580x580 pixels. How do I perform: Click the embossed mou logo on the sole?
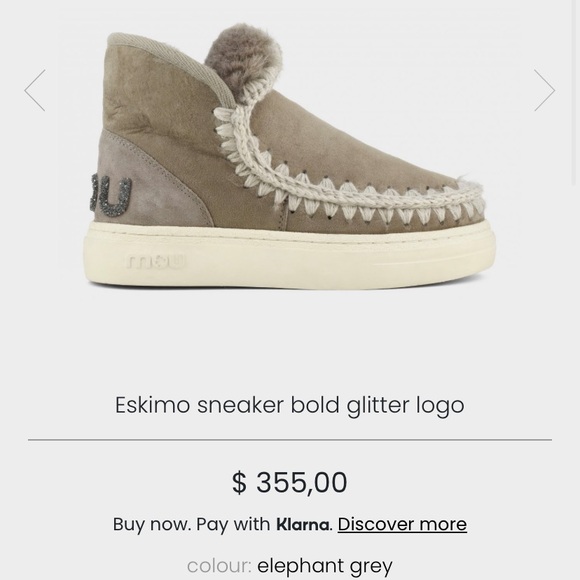click(x=156, y=262)
